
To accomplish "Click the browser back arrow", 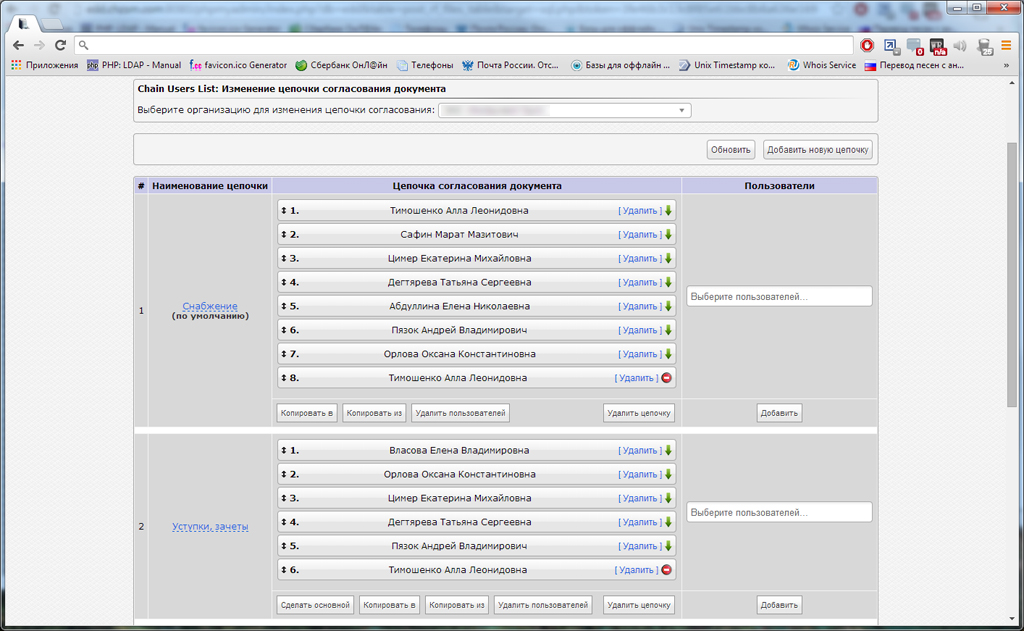I will coord(18,45).
